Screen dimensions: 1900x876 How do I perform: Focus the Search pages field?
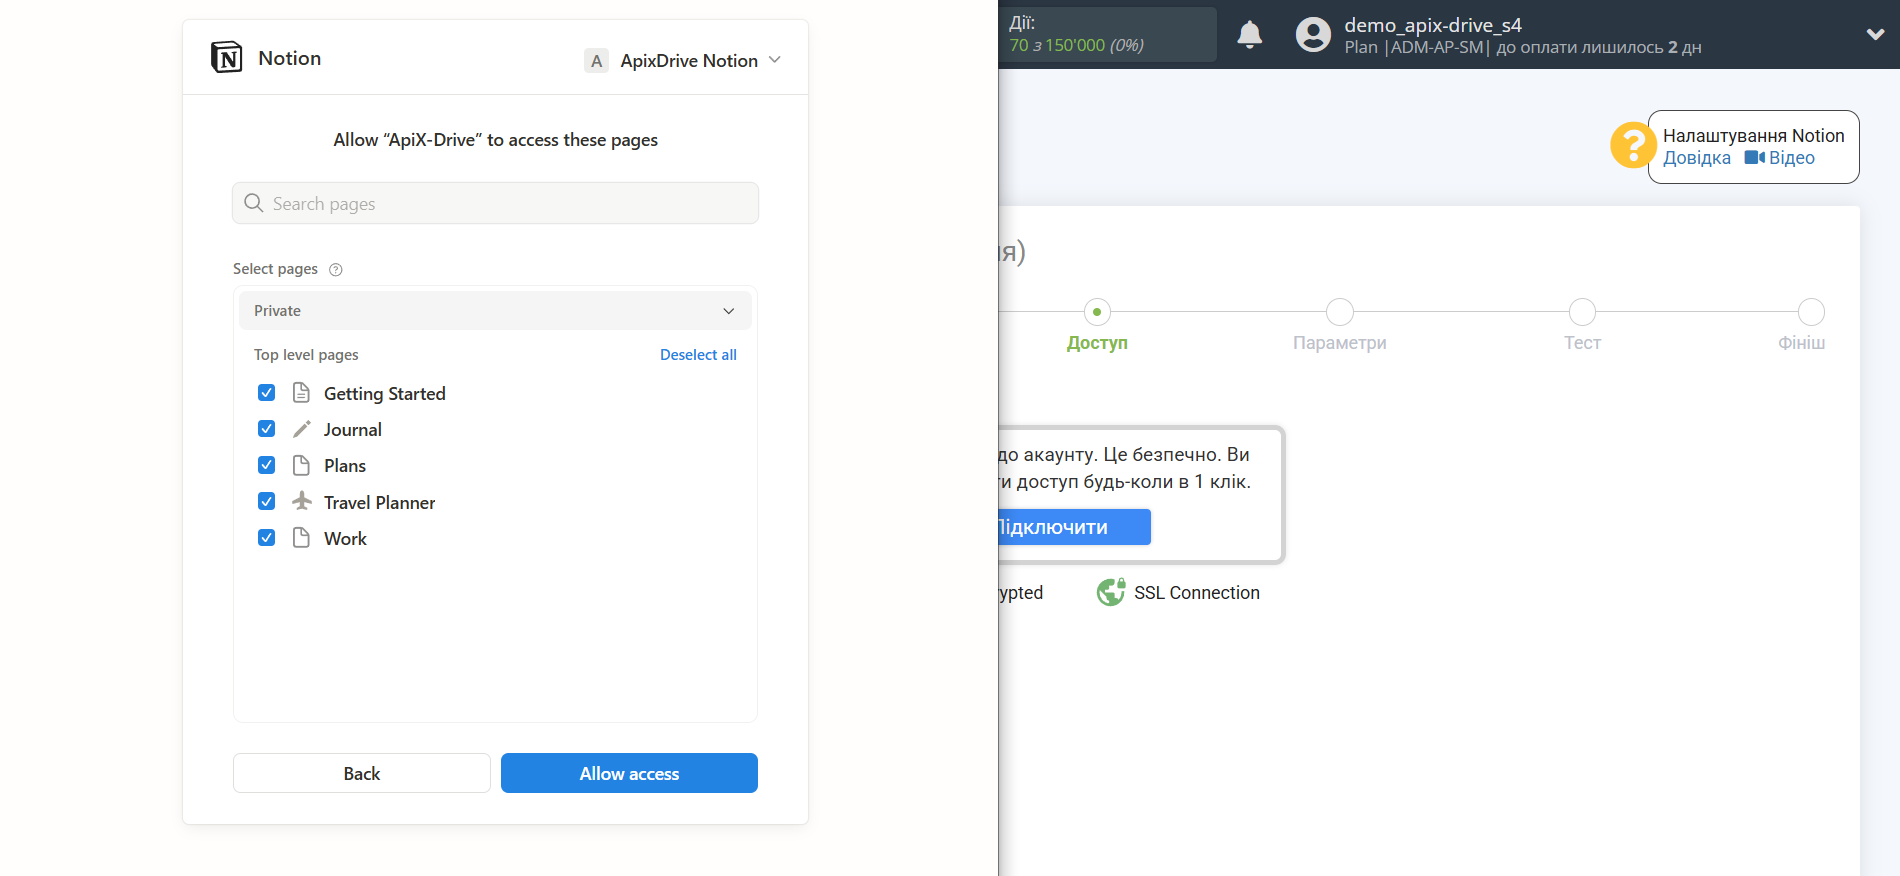[495, 203]
